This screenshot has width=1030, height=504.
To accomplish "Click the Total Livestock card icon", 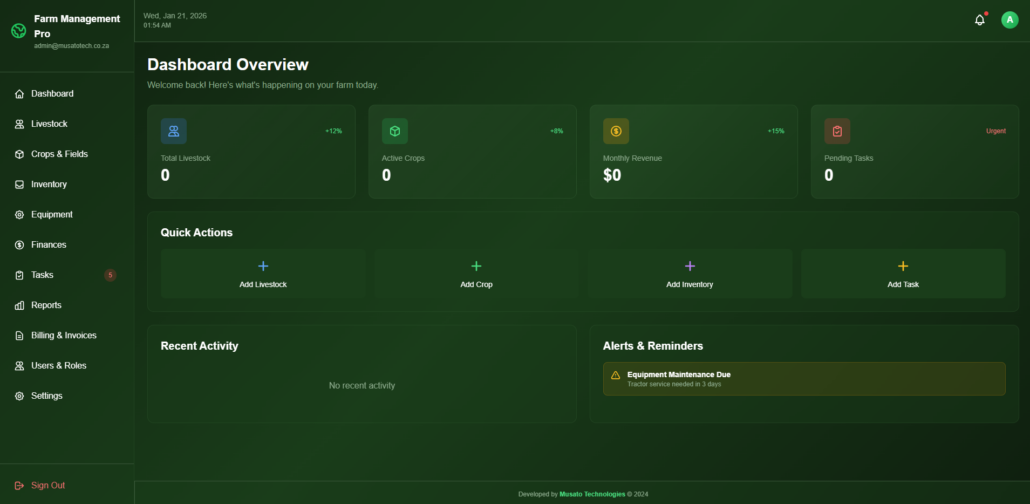I will [x=173, y=131].
